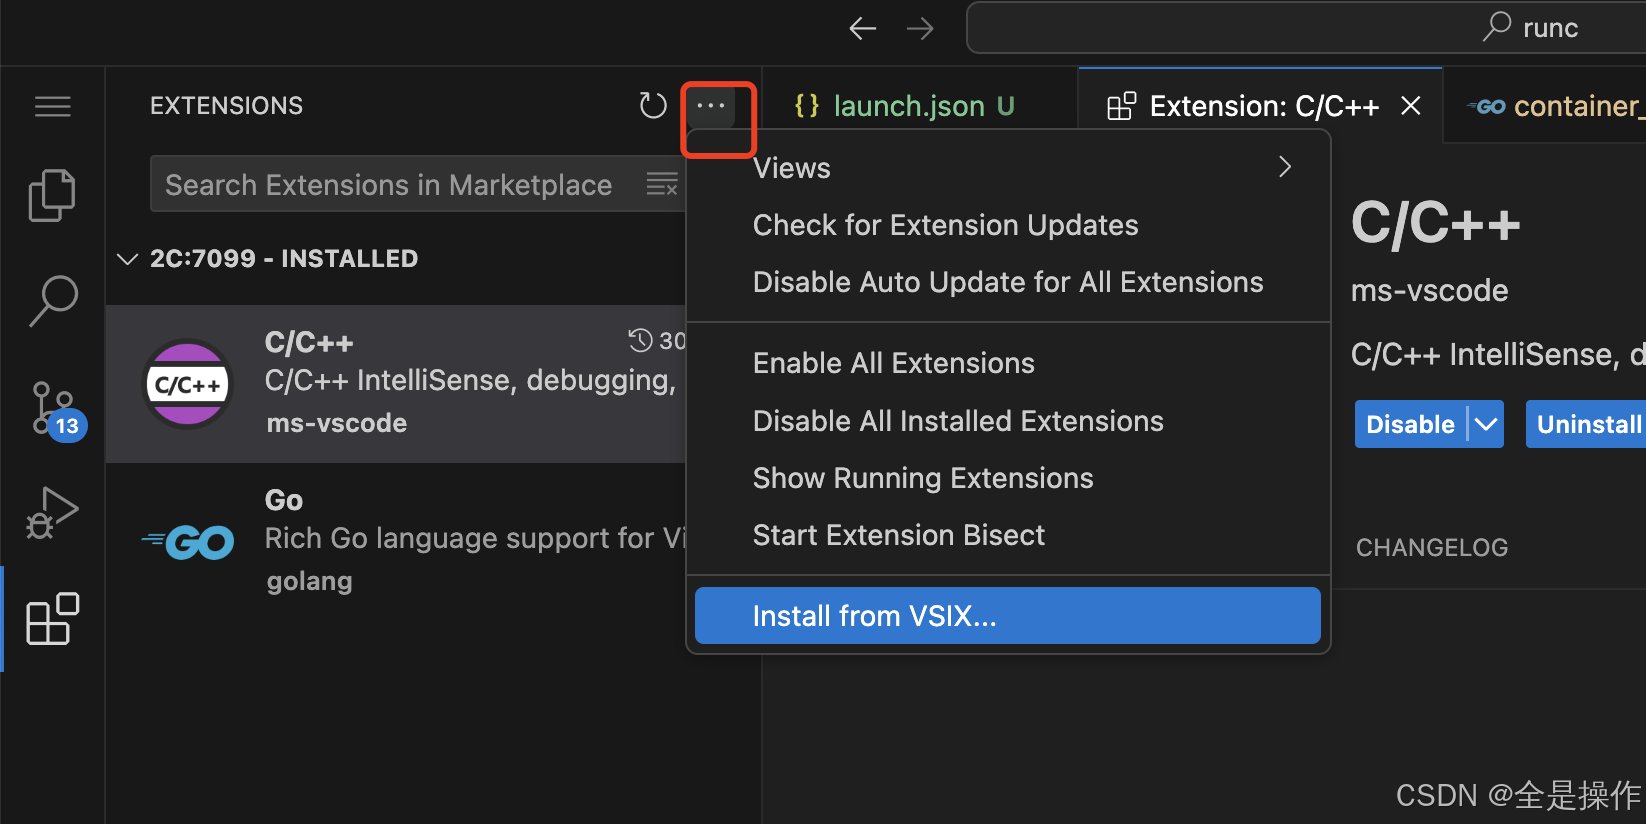Choose Enable All Extensions
The image size is (1646, 824).
point(1008,363)
